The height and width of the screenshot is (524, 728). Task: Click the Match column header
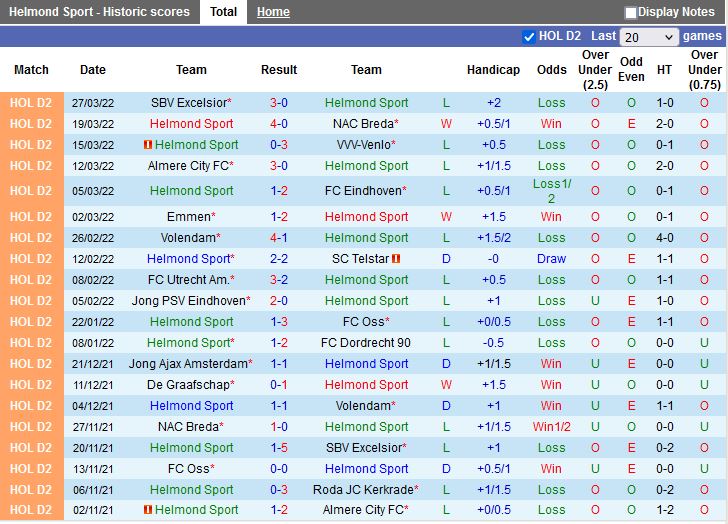31,70
